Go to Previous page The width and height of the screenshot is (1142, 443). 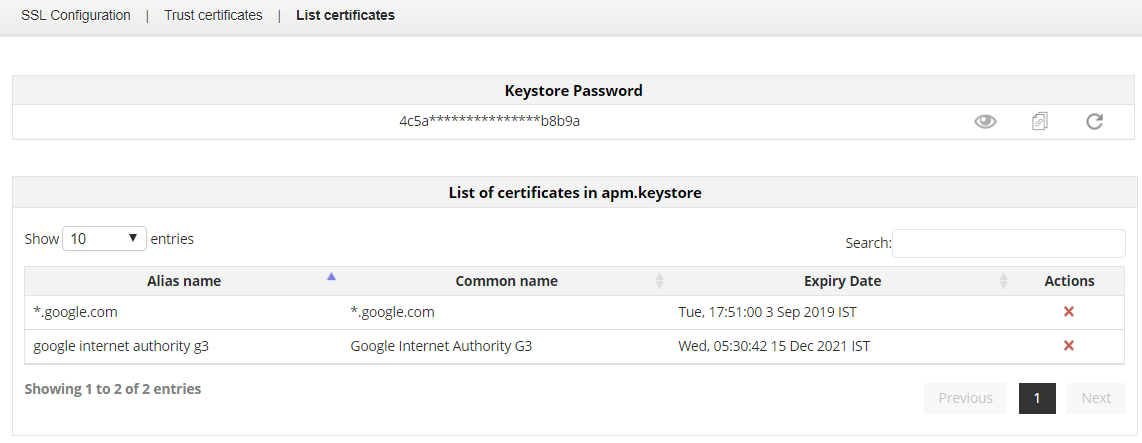click(x=965, y=398)
